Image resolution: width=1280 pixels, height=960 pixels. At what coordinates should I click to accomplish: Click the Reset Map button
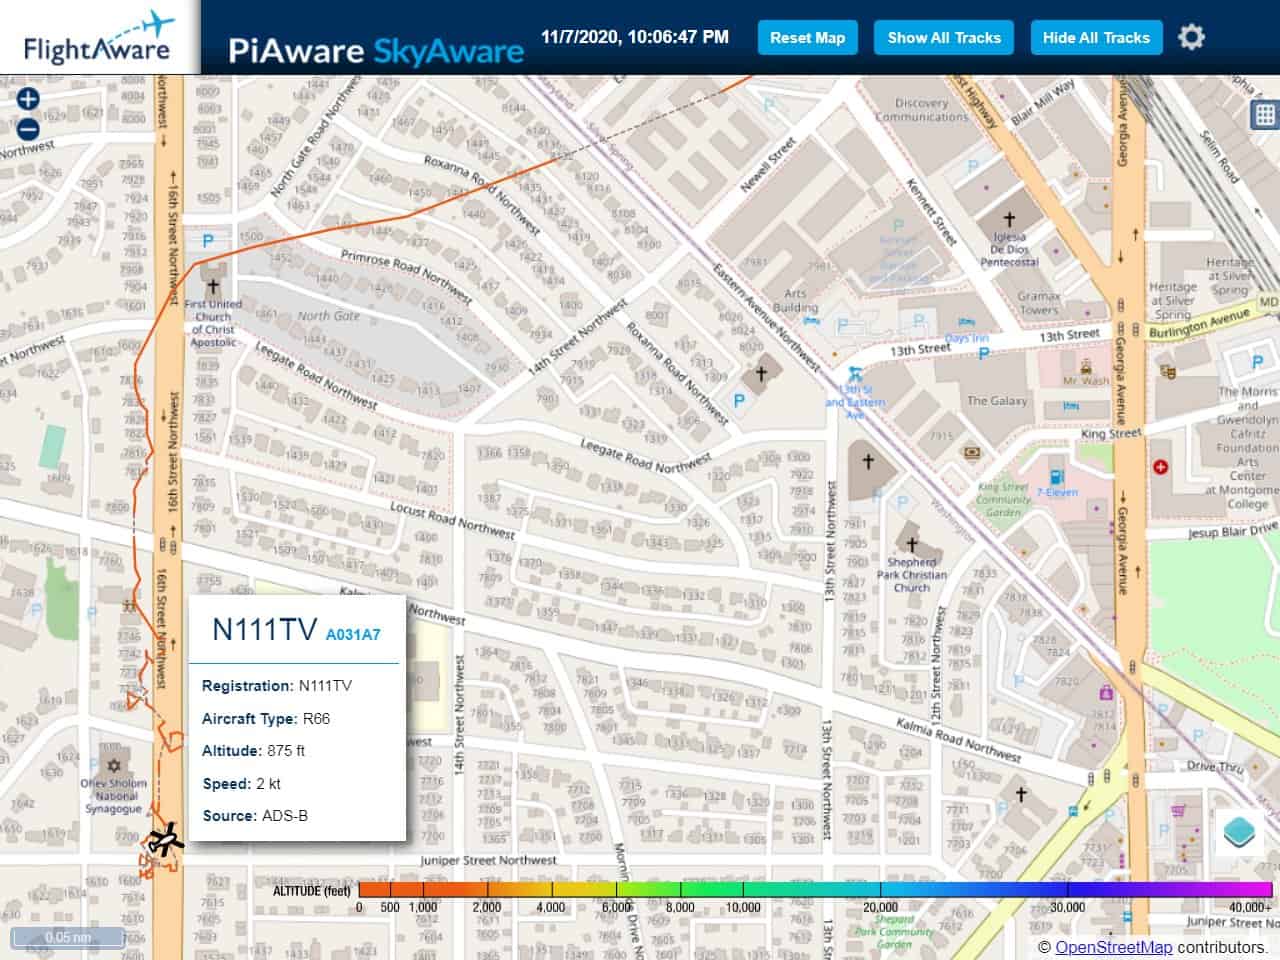pos(807,38)
